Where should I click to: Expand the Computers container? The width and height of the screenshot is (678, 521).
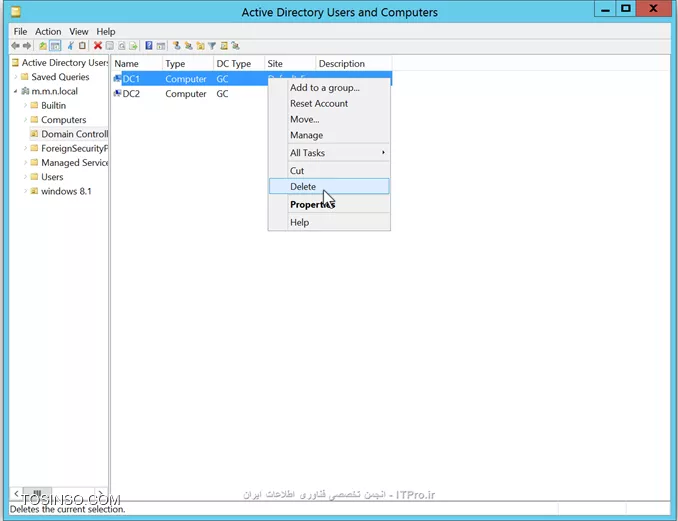26,120
